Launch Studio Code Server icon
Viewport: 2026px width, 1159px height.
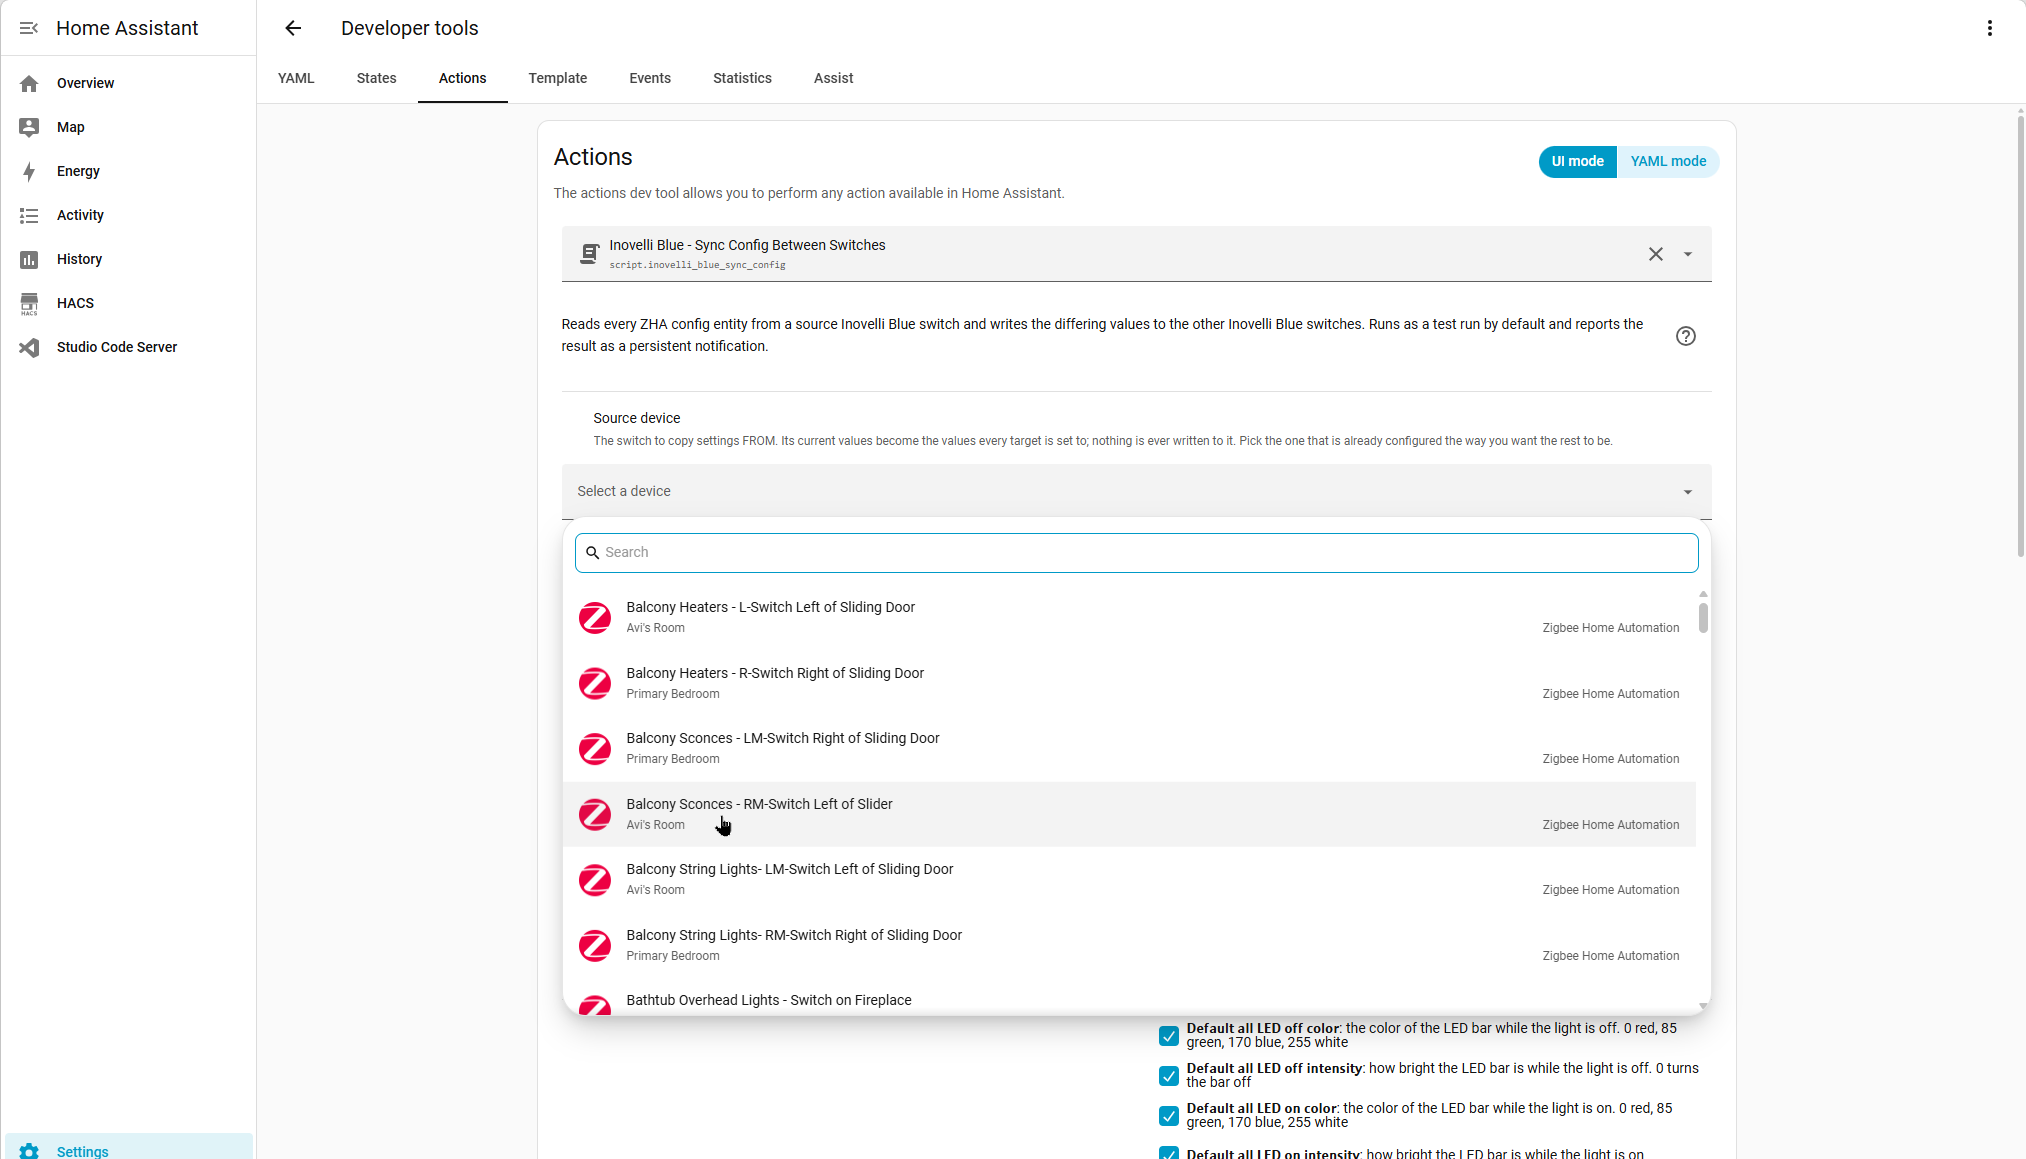pos(29,347)
